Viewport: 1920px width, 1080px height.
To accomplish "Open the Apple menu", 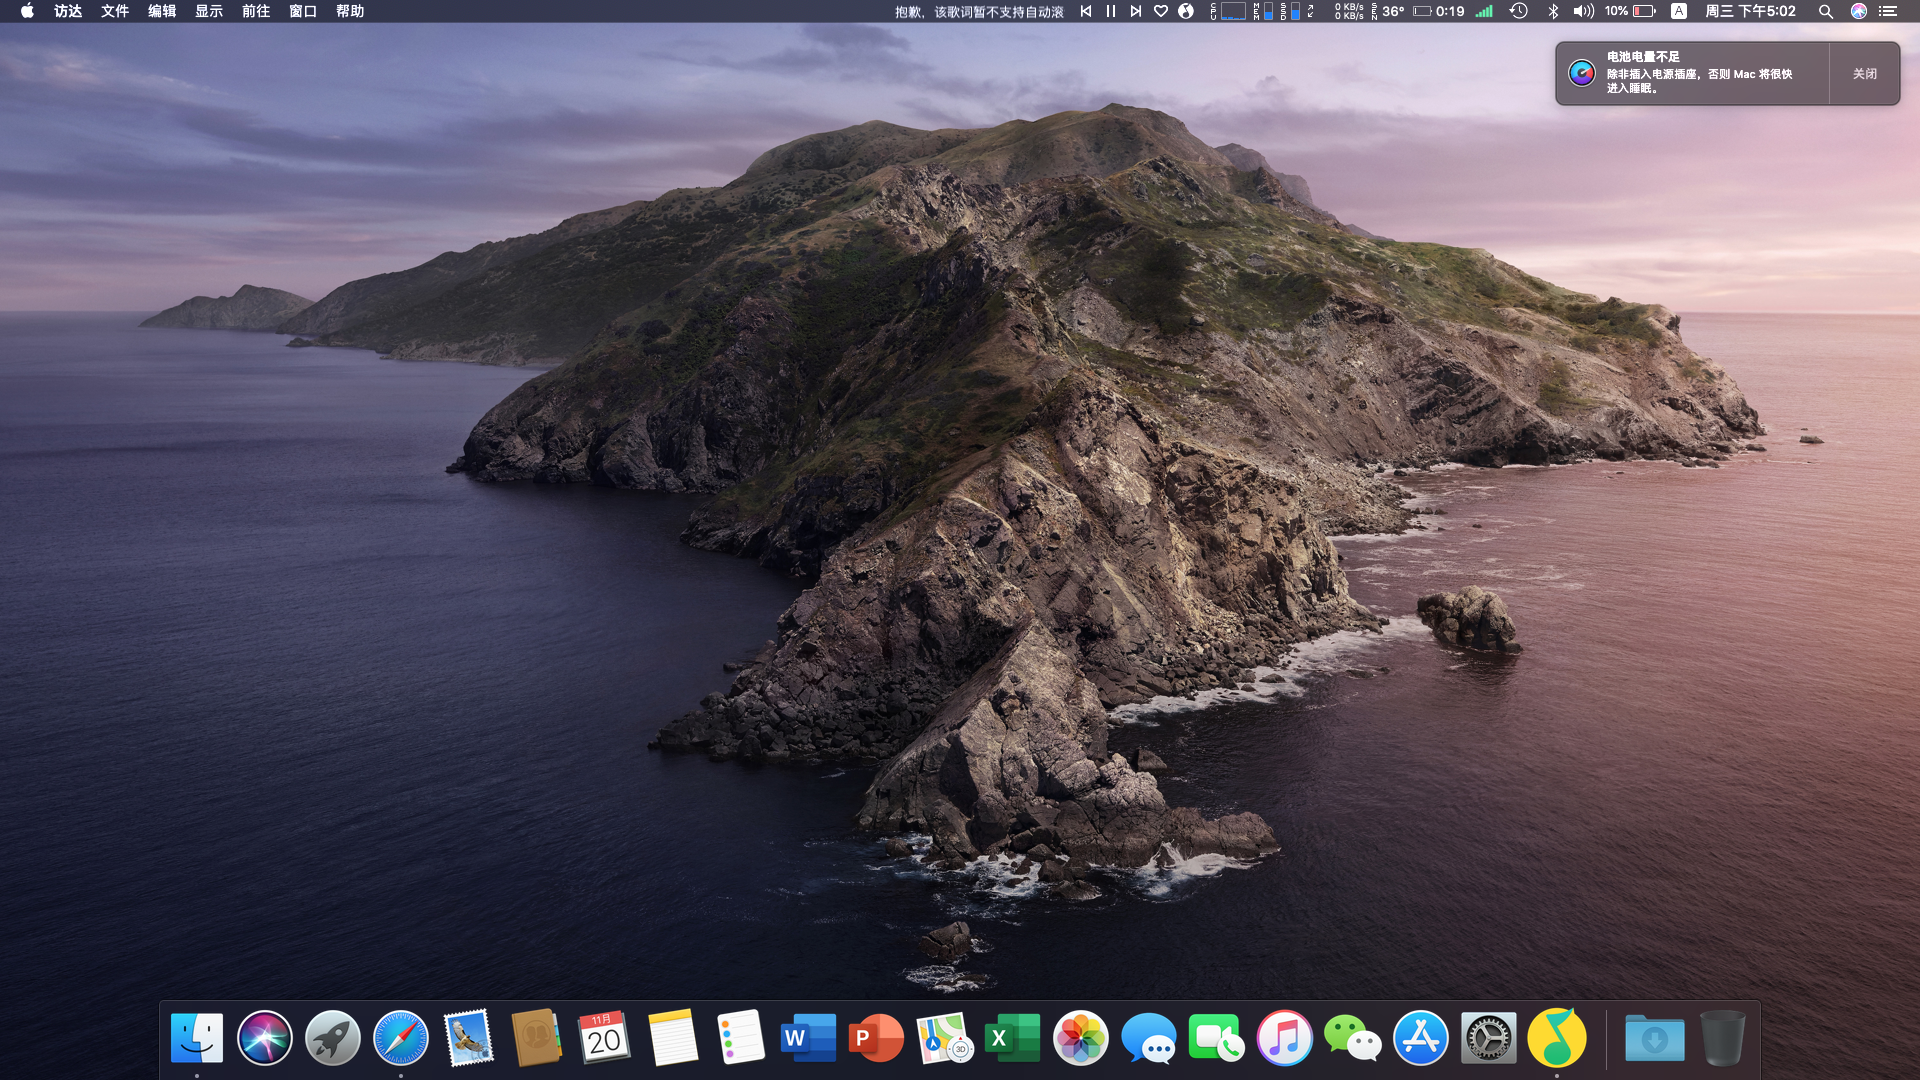I will click(x=27, y=11).
